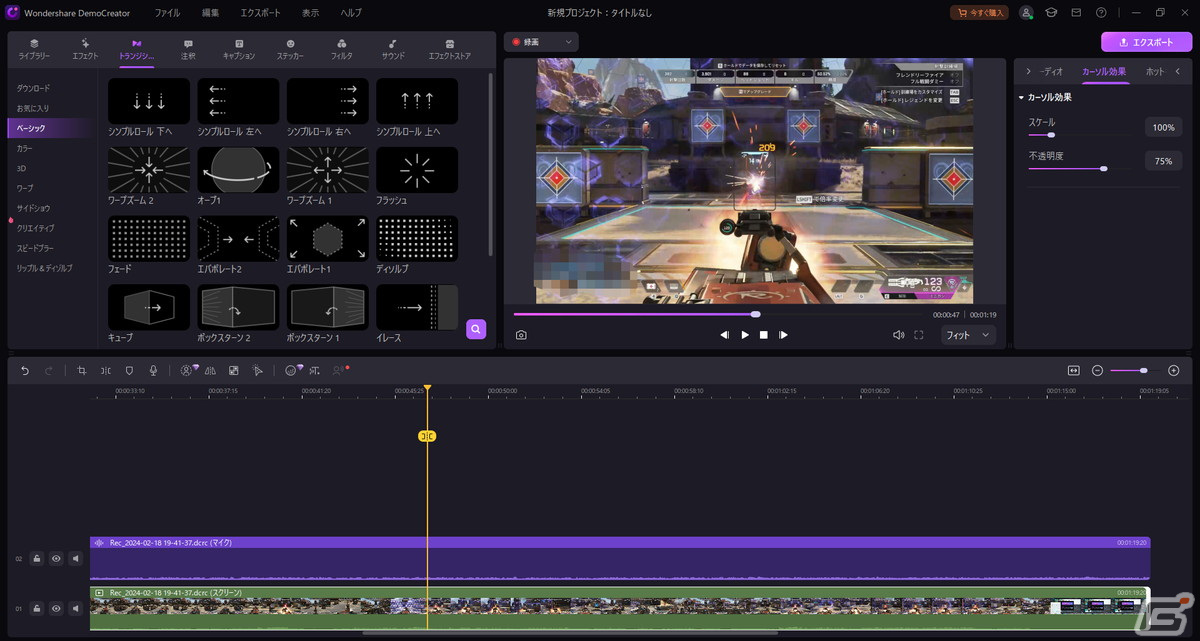Viewport: 1200px width, 641px height.
Task: Play the preview video
Action: [x=745, y=335]
